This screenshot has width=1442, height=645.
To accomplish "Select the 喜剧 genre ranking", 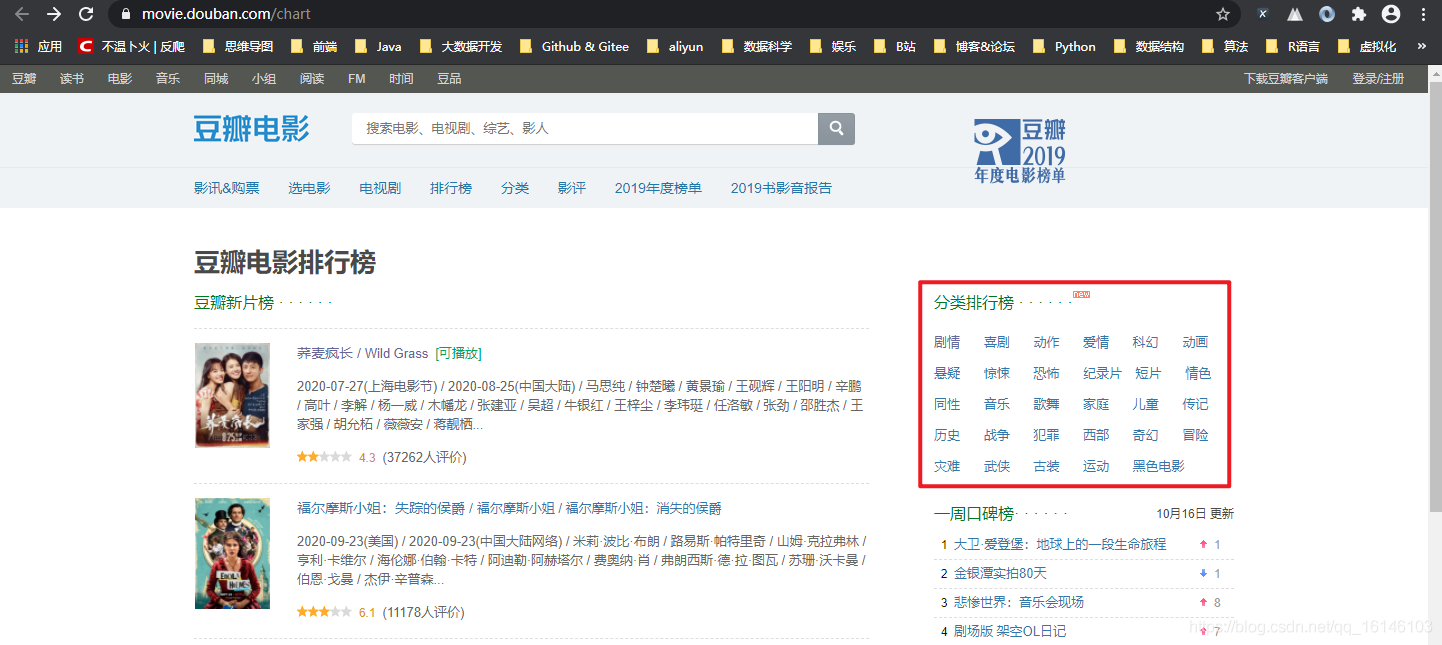I will [x=997, y=342].
